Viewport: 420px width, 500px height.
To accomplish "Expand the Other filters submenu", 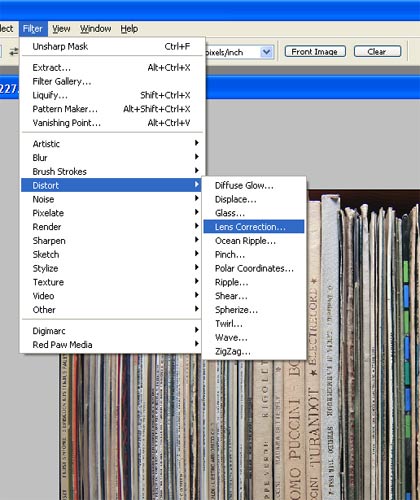I will [111, 310].
